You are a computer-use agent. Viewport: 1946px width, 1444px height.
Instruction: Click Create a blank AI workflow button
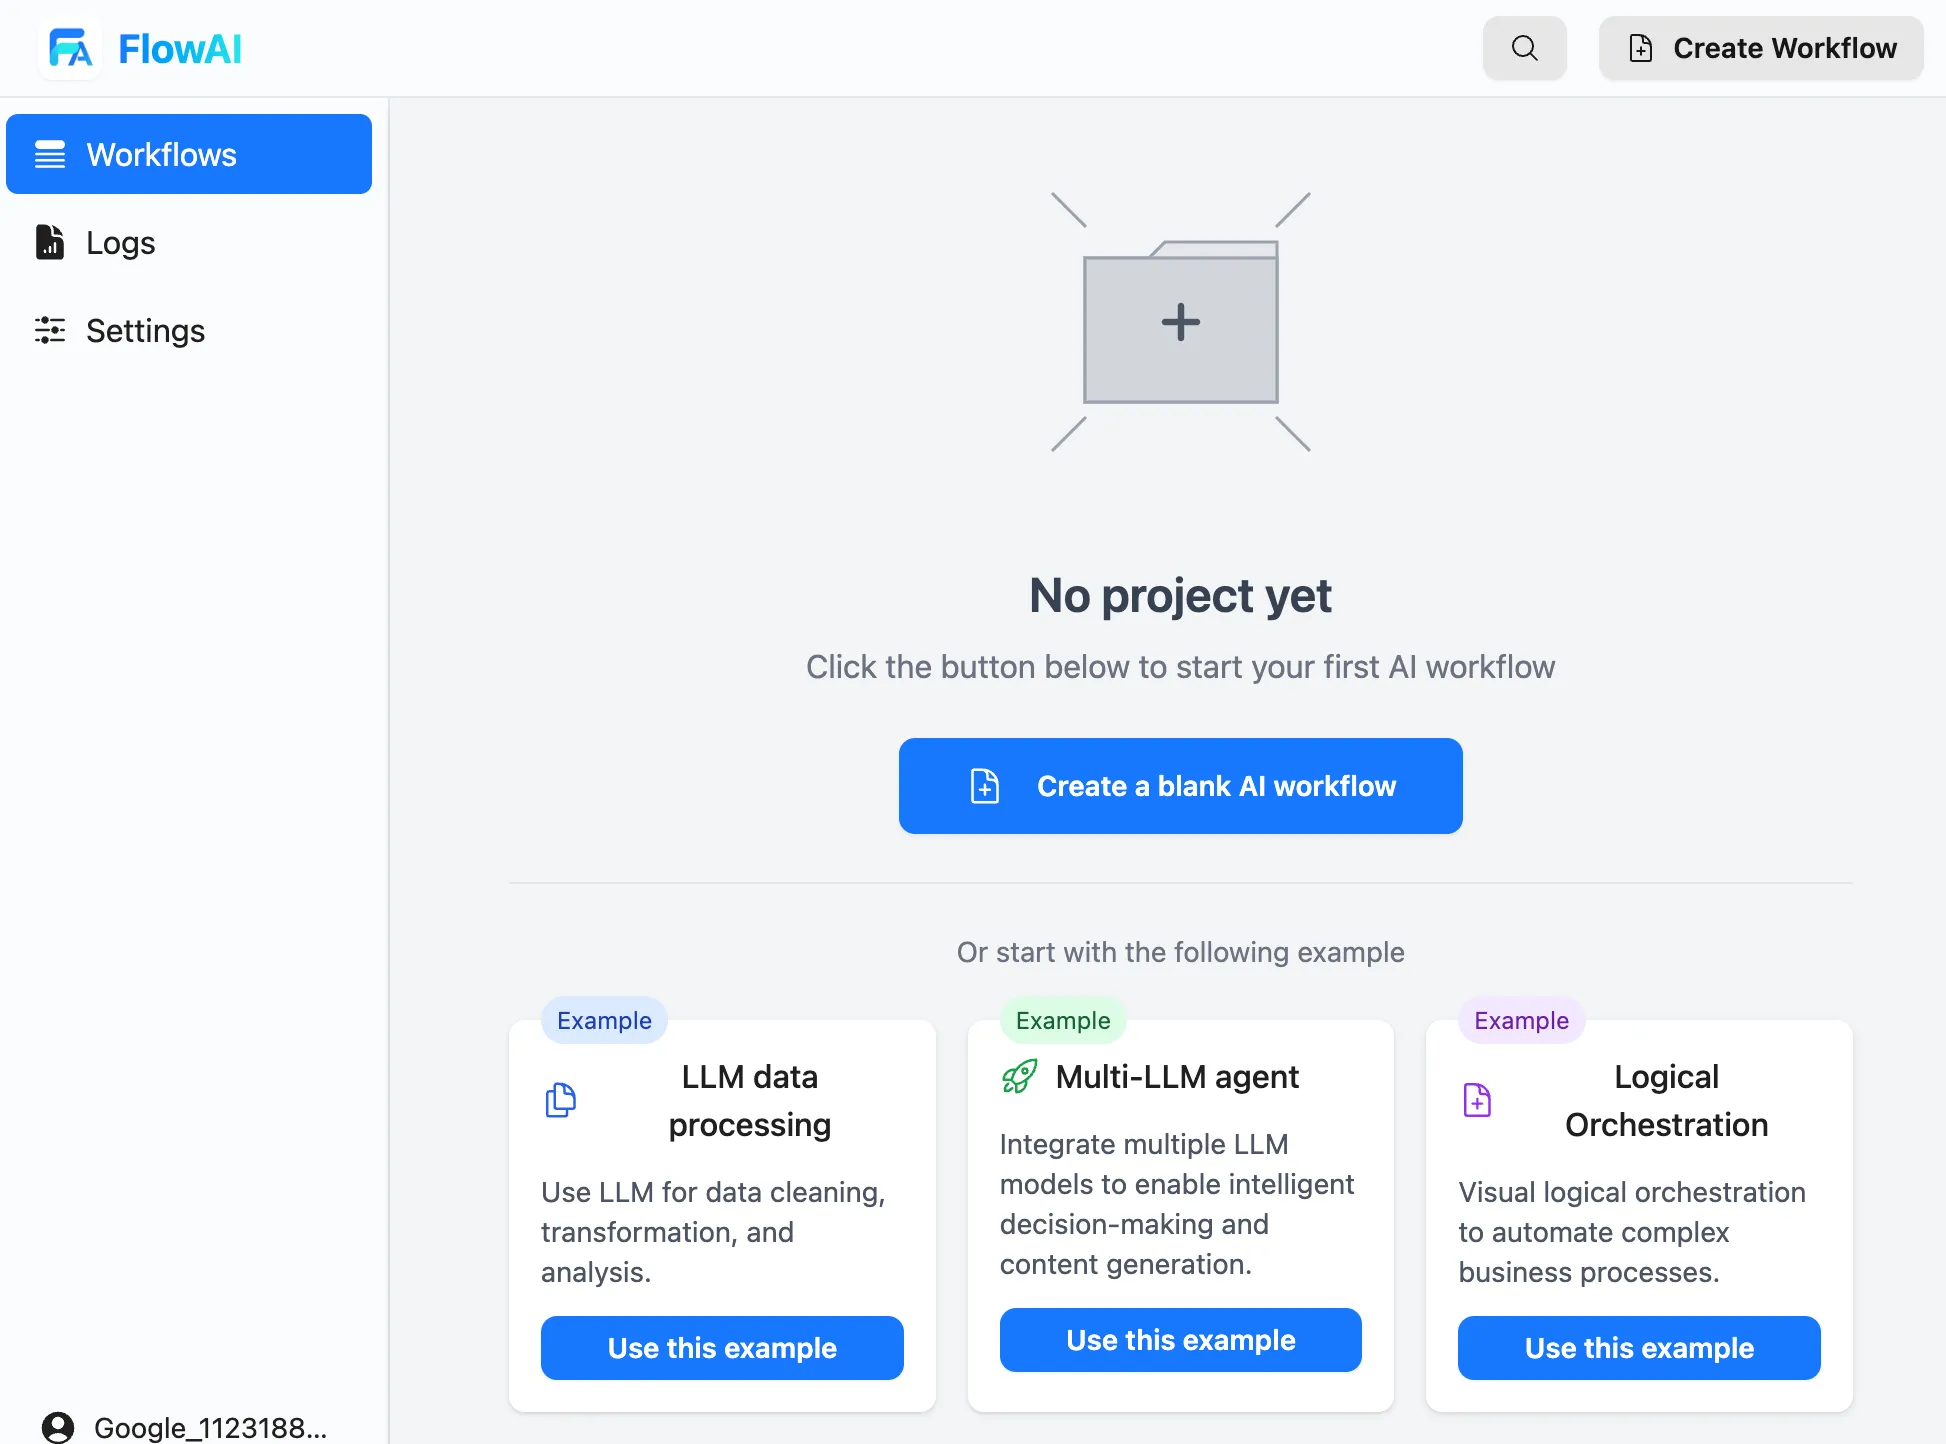point(1182,787)
